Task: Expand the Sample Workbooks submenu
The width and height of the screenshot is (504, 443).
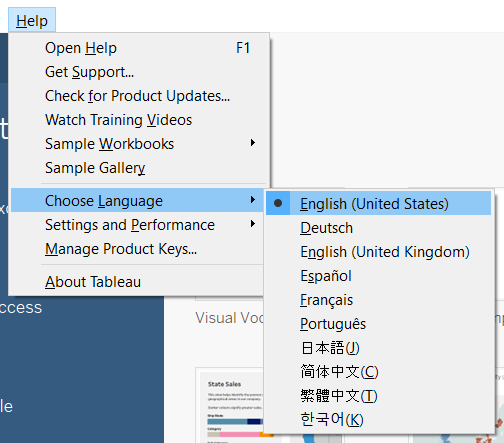Action: point(139,144)
